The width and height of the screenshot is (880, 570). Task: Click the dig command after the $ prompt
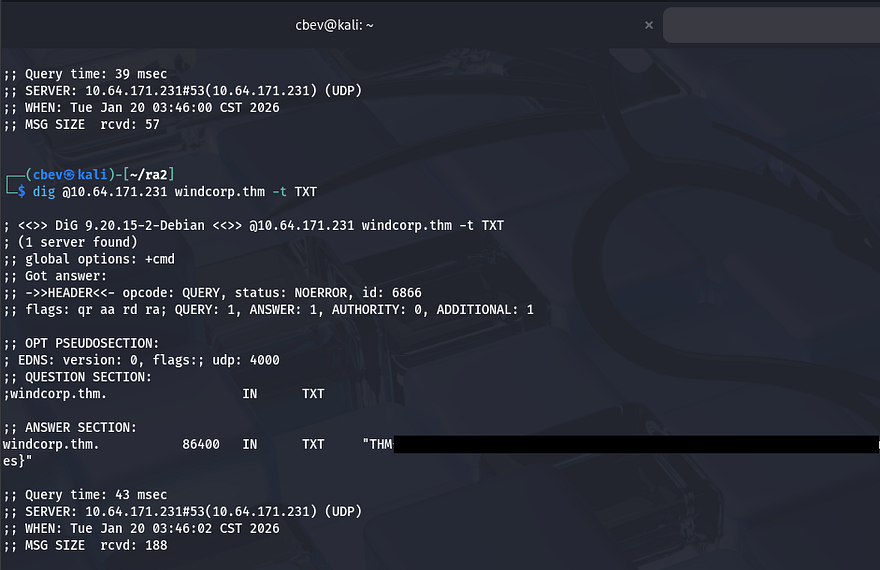pyautogui.click(x=43, y=191)
